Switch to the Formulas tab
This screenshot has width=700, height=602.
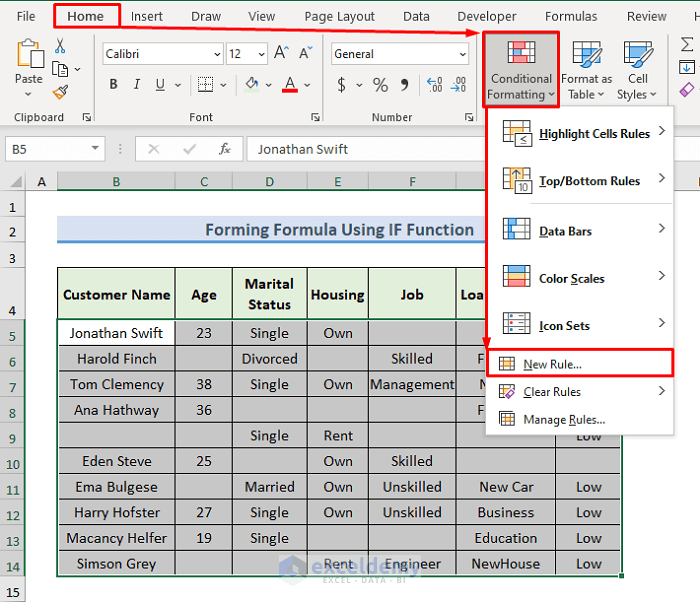tap(571, 16)
